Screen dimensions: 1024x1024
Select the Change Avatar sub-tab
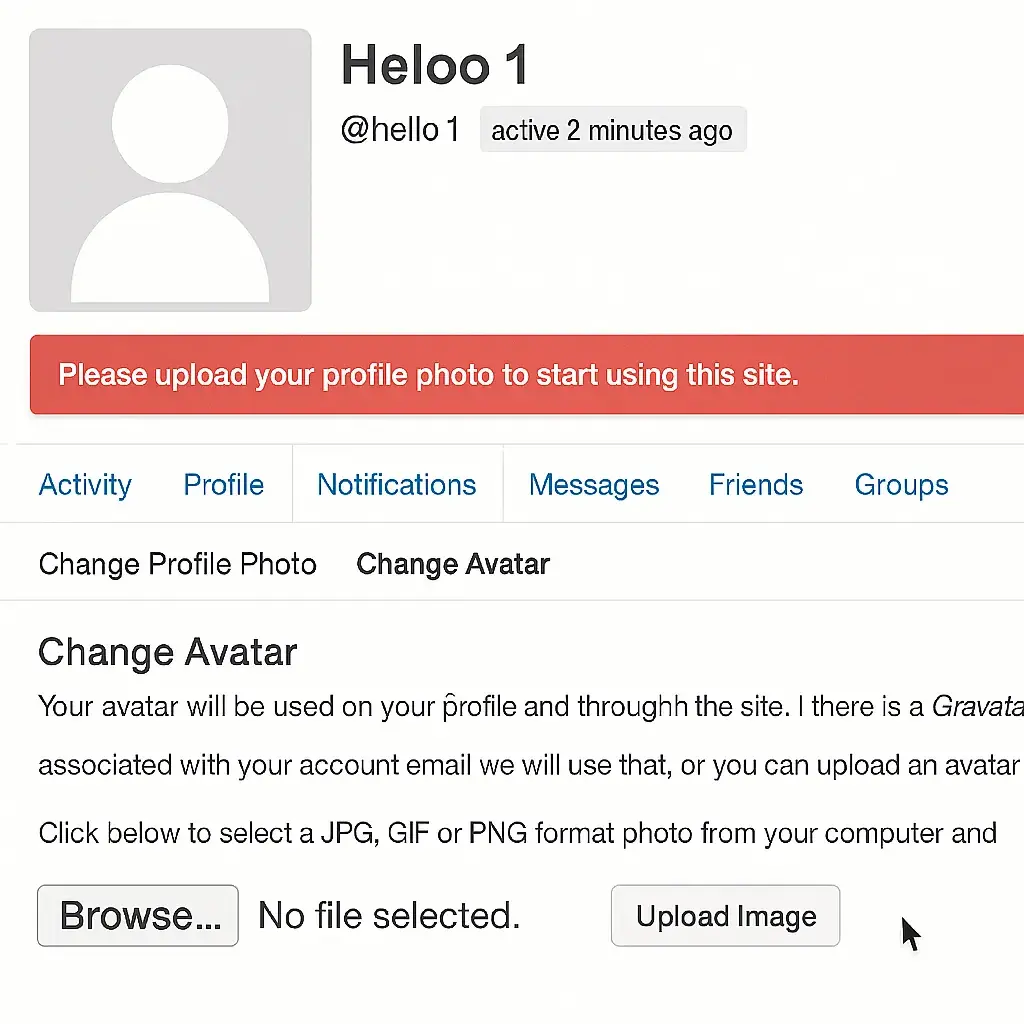[453, 564]
